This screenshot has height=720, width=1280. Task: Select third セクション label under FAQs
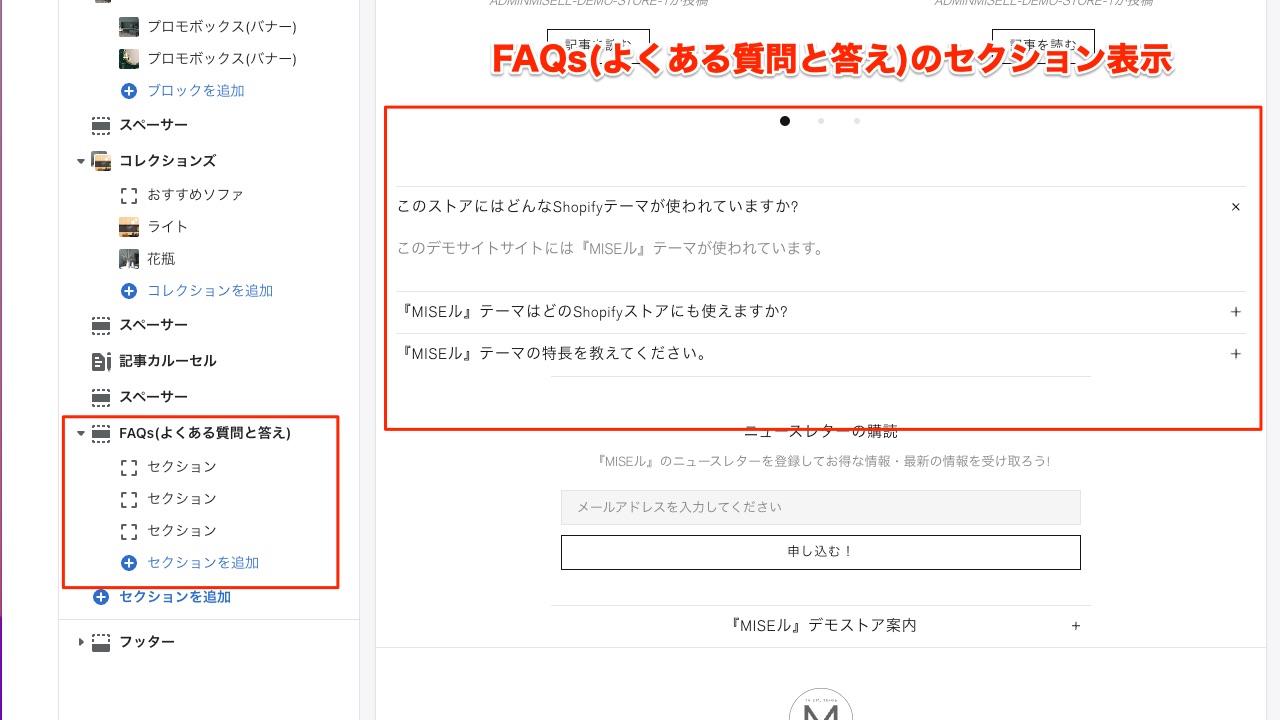pyautogui.click(x=182, y=531)
